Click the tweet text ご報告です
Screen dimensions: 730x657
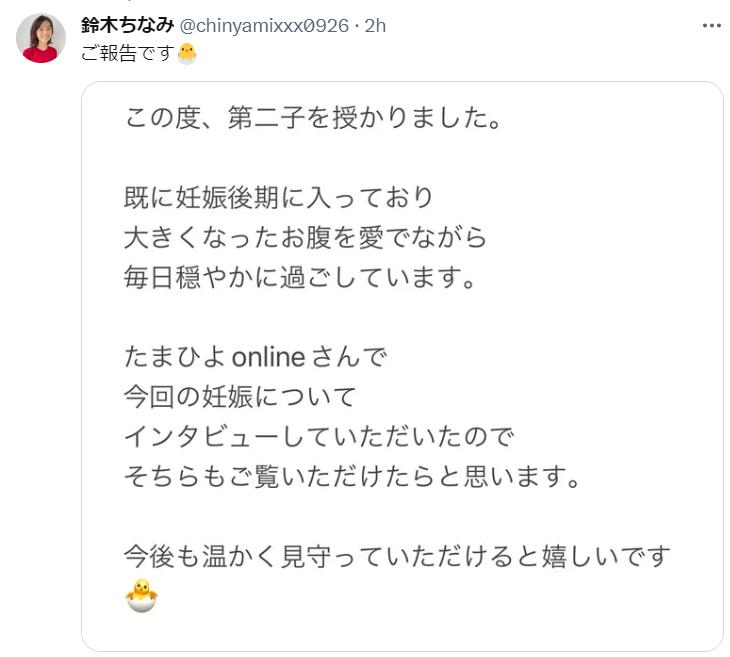[x=127, y=53]
